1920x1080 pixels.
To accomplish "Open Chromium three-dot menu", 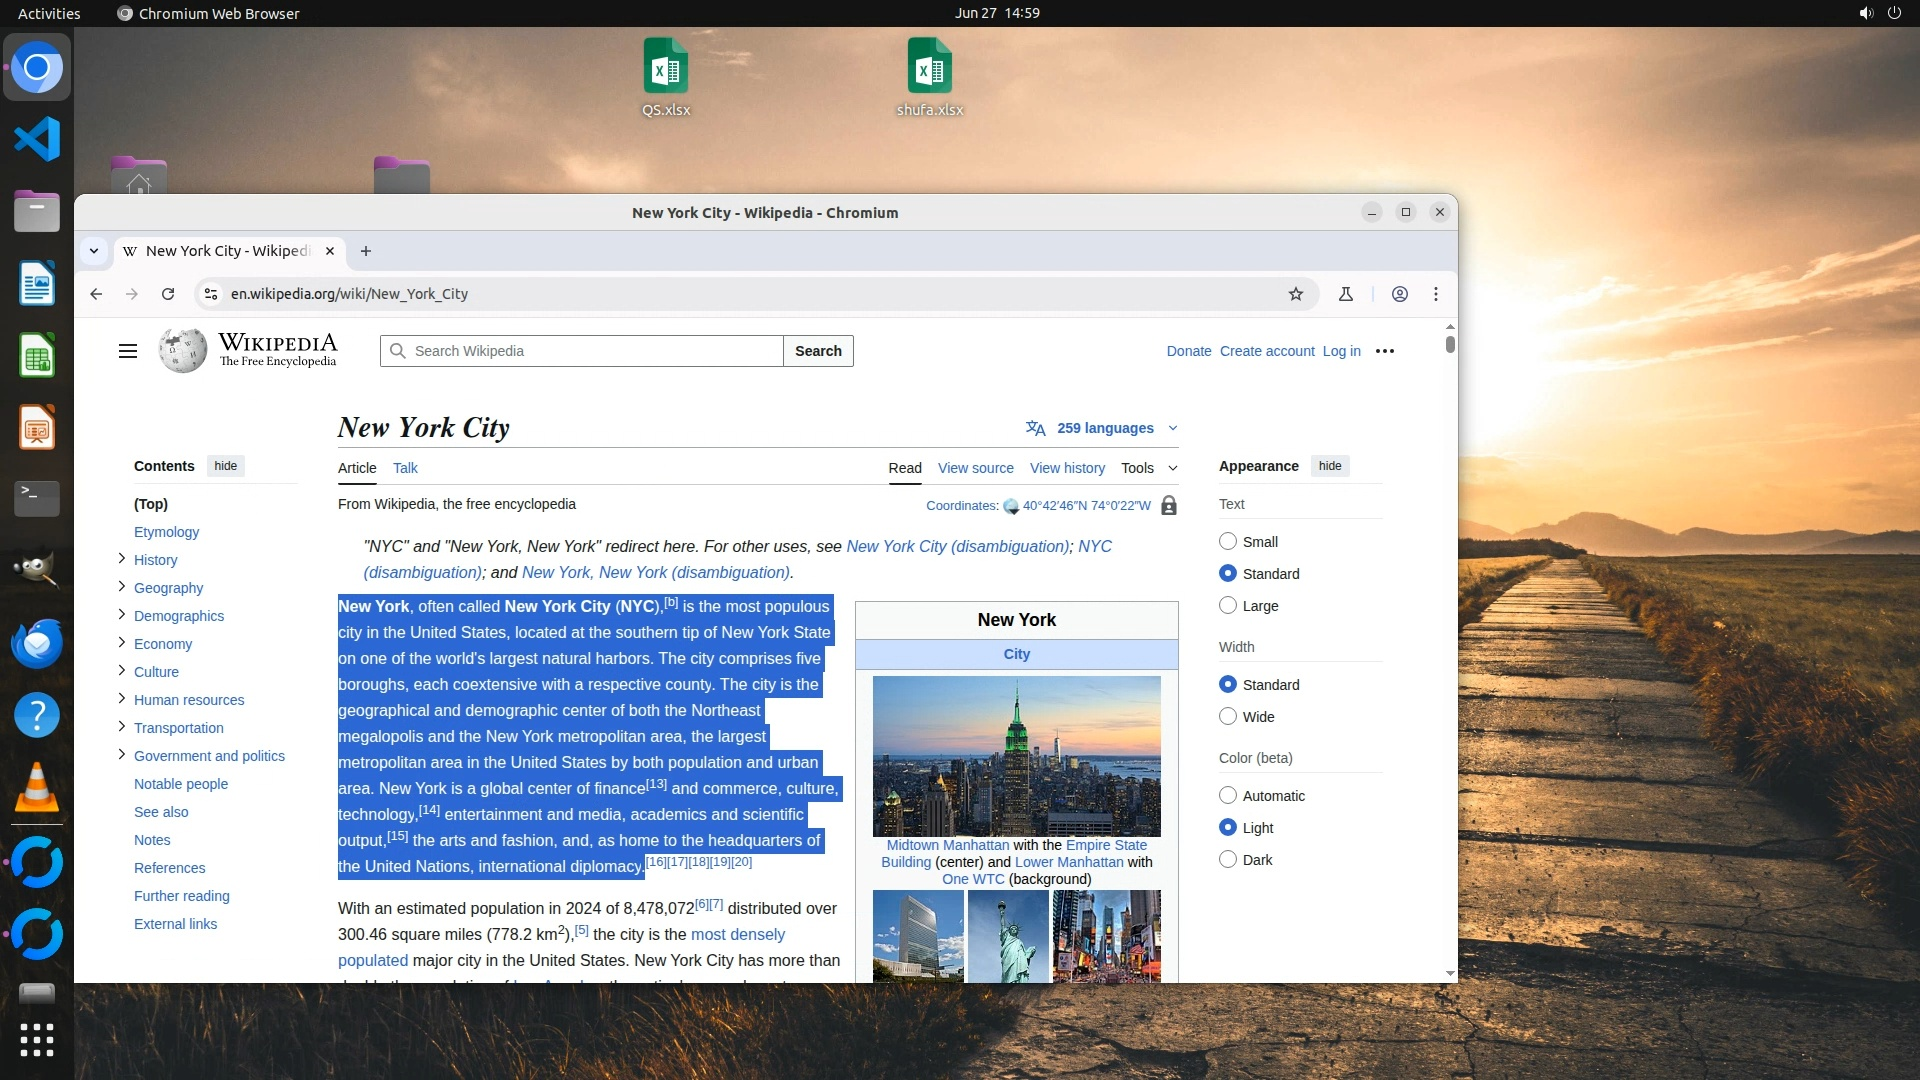I will coord(1436,294).
